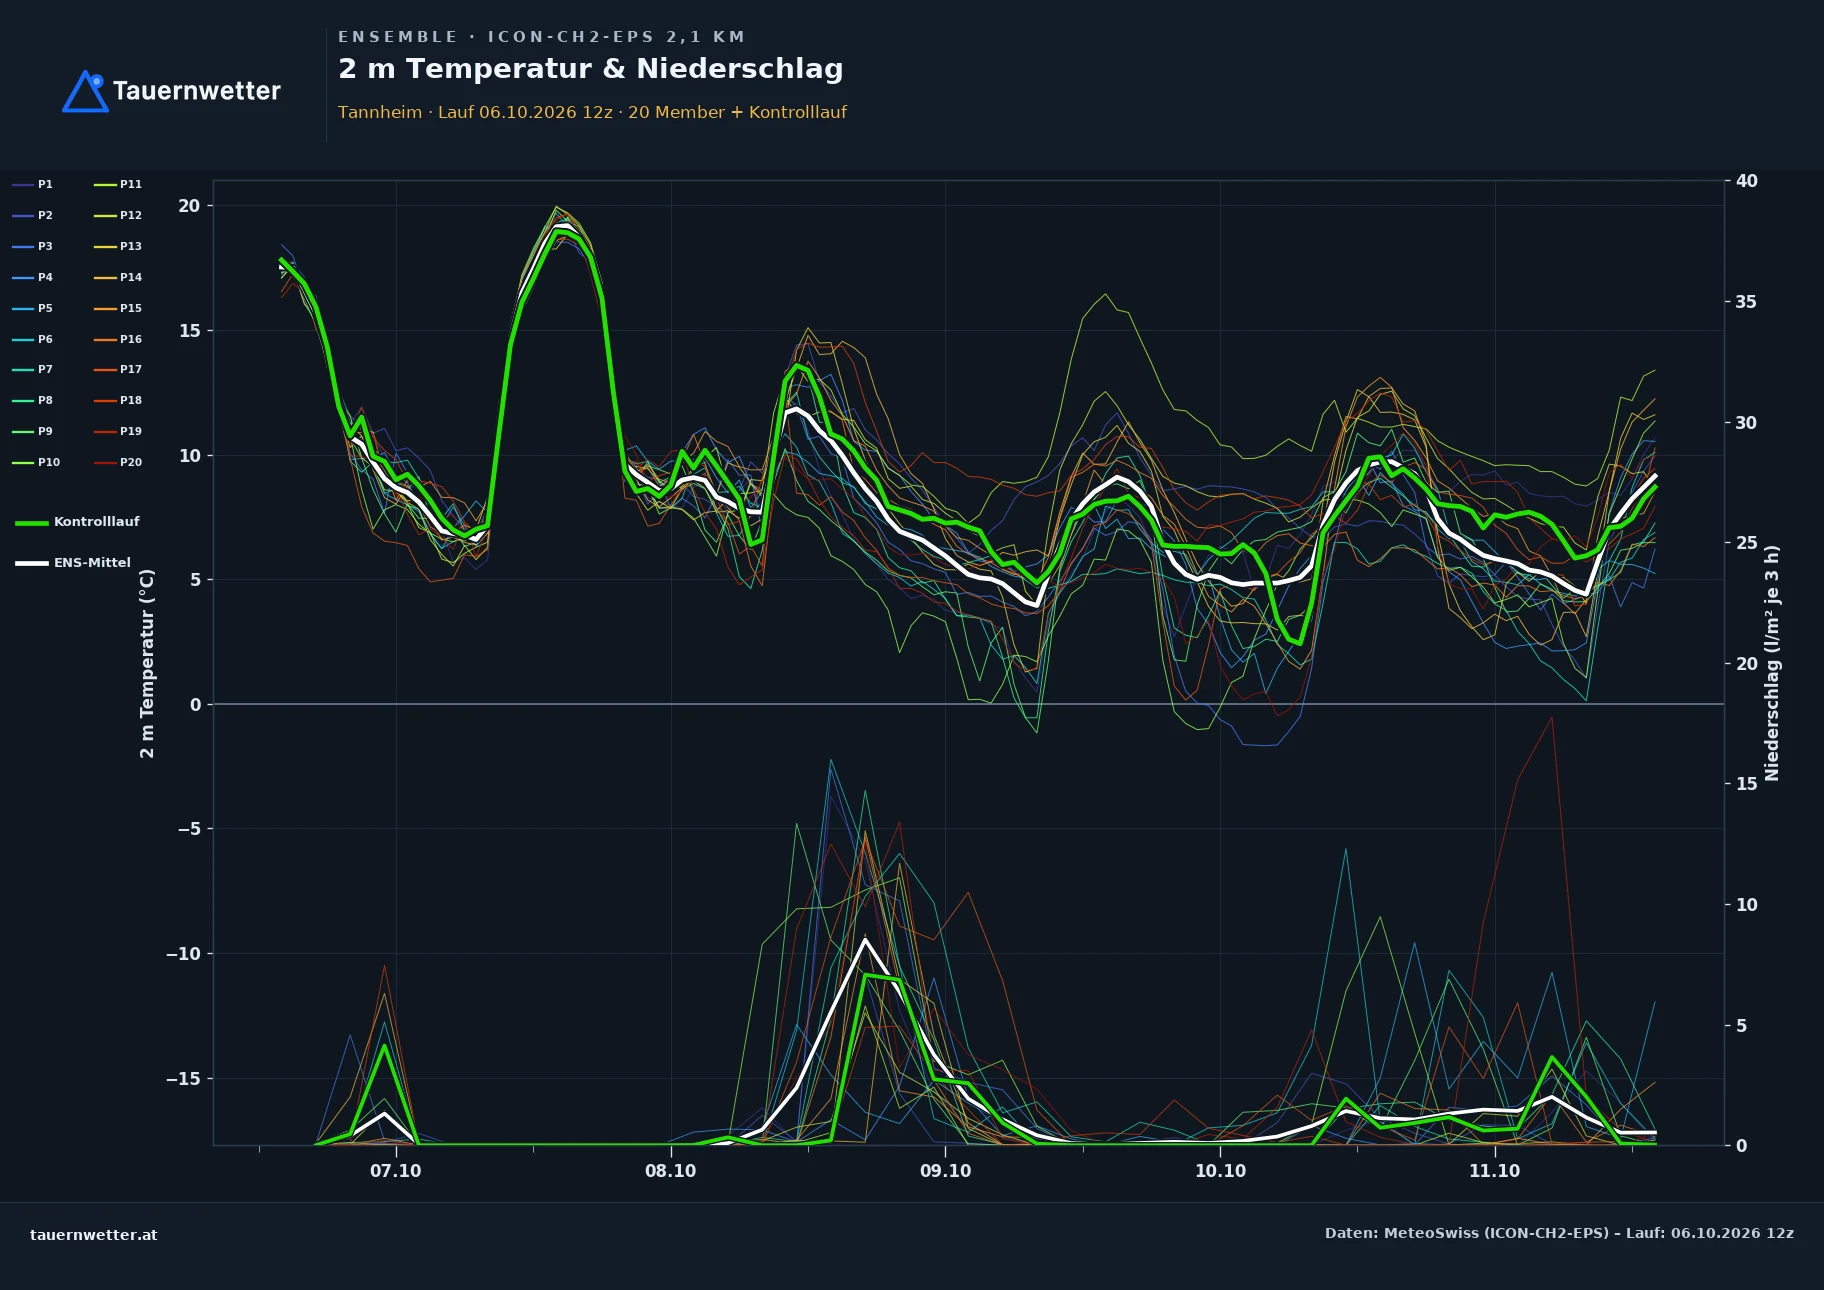Click the '2 m Temperatur (°C)' axis title
Image resolution: width=1824 pixels, height=1290 pixels.
click(x=147, y=663)
